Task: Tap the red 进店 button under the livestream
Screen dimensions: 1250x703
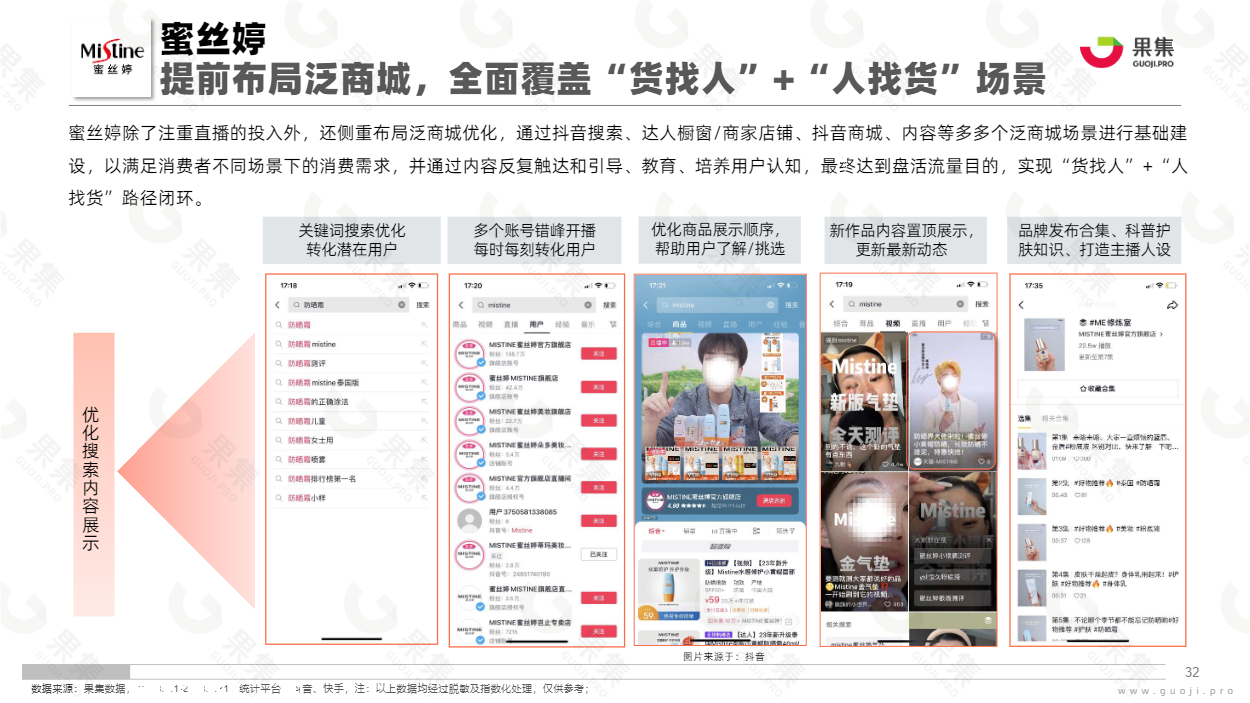Action: coord(775,501)
